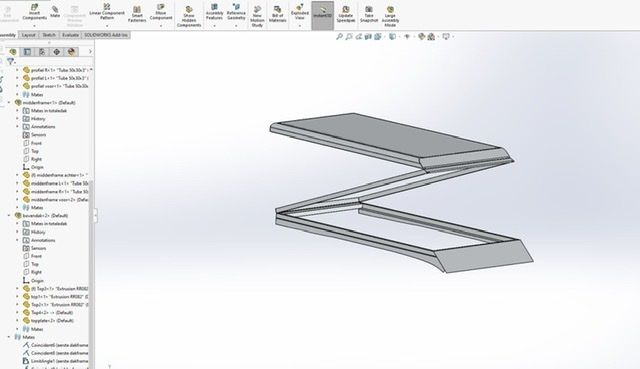The image size is (640, 369).
Task: Toggle Large Assembly Mode
Action: (390, 17)
